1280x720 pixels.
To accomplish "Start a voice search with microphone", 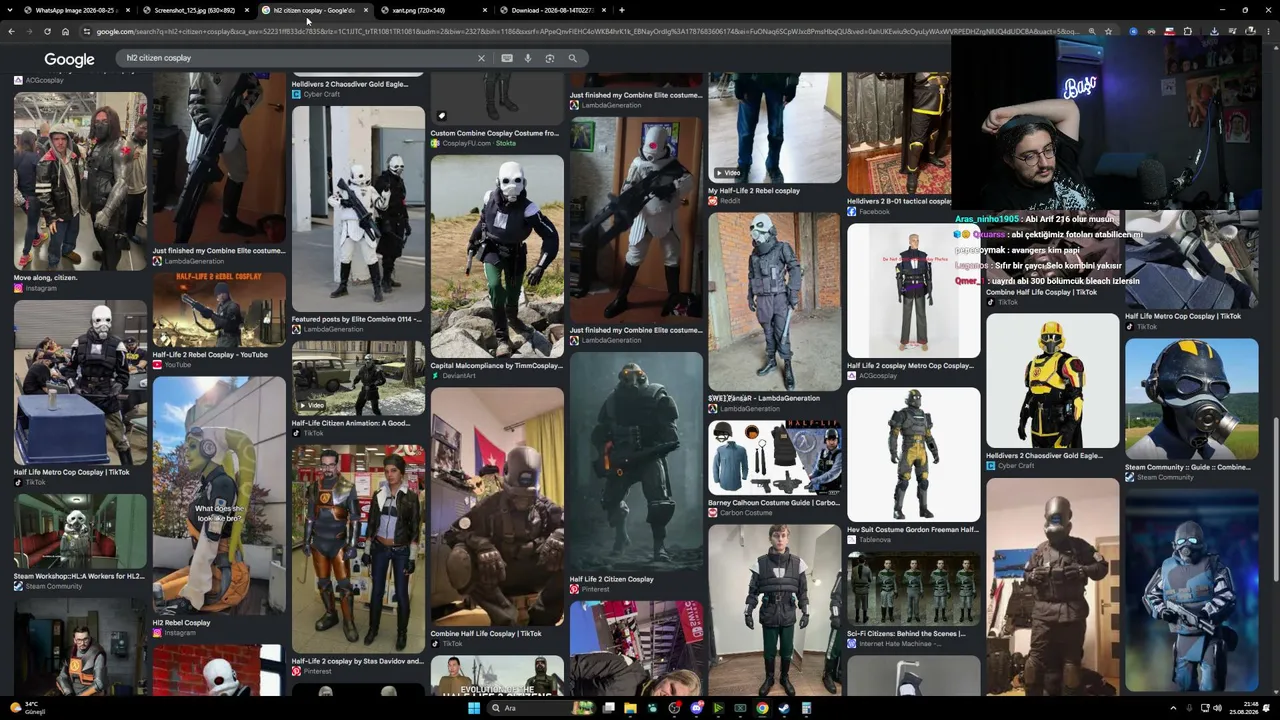I will coord(528,58).
